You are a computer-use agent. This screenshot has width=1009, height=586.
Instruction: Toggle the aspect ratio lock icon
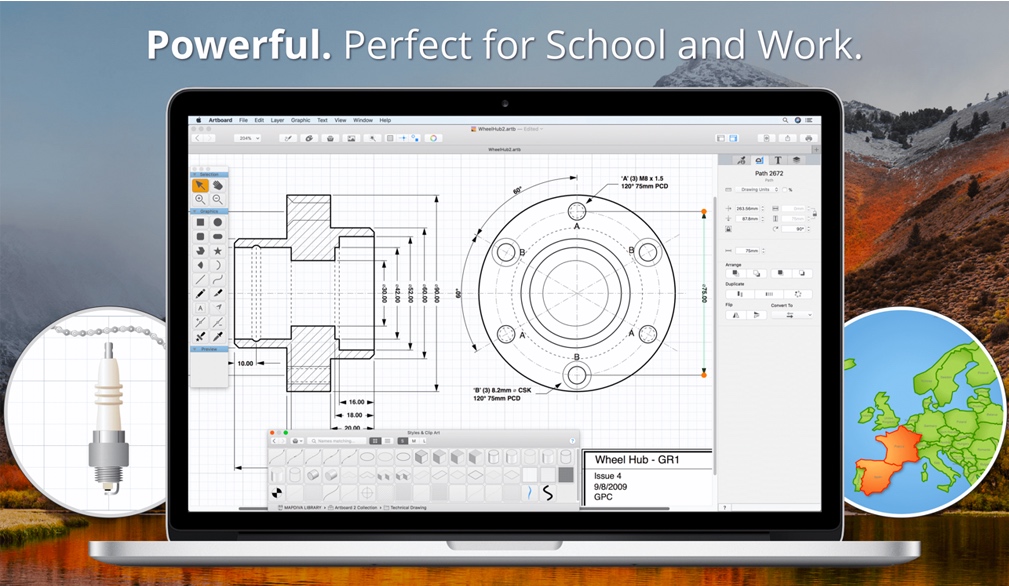pos(814,212)
